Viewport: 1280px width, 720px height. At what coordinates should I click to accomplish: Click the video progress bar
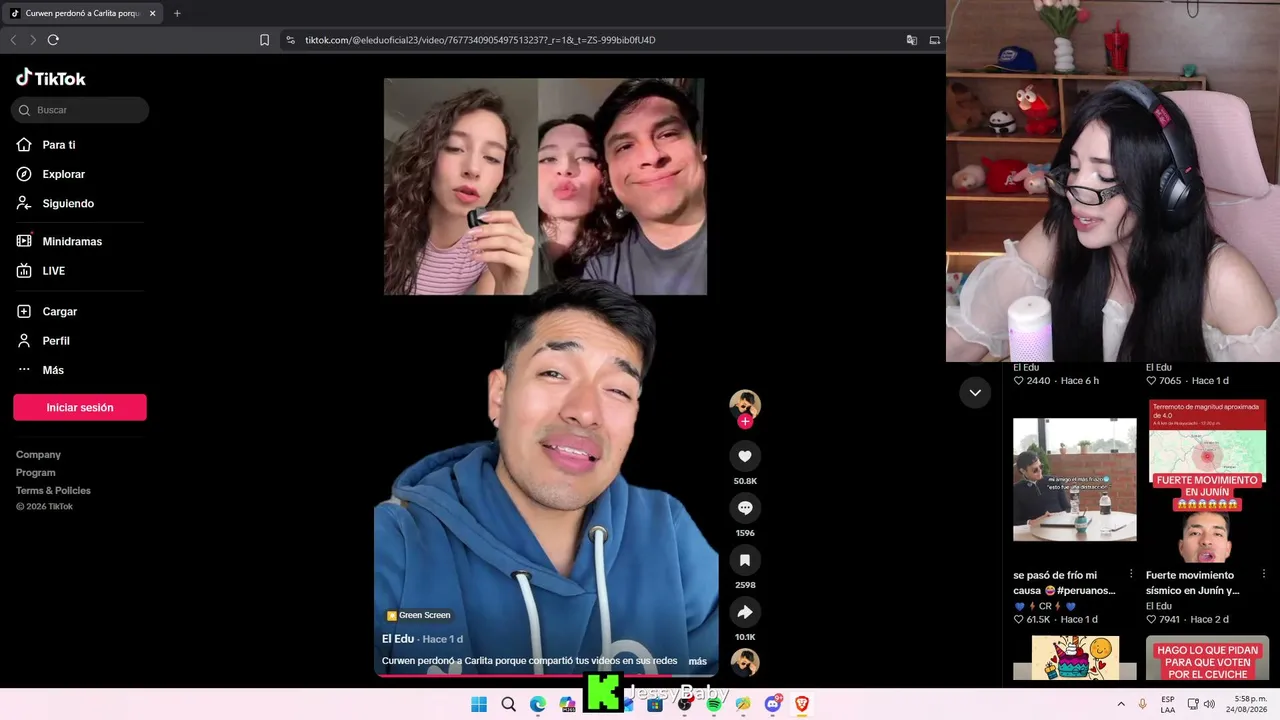[x=546, y=675]
